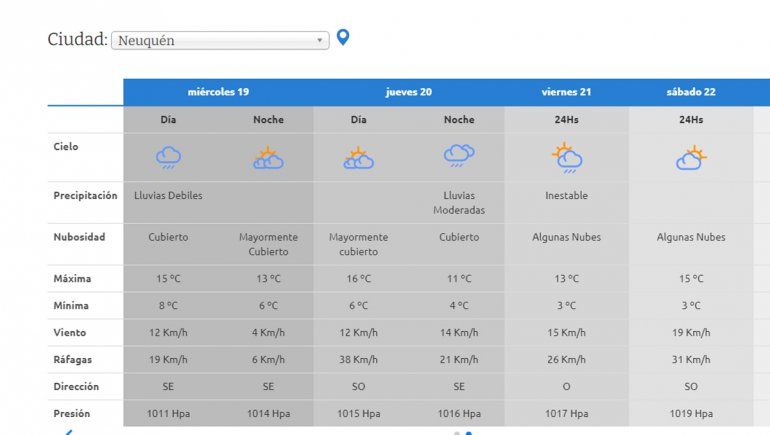Click the sun-and-cloud icon for sábado 22
Screen dimensions: 770x435
(x=691, y=157)
